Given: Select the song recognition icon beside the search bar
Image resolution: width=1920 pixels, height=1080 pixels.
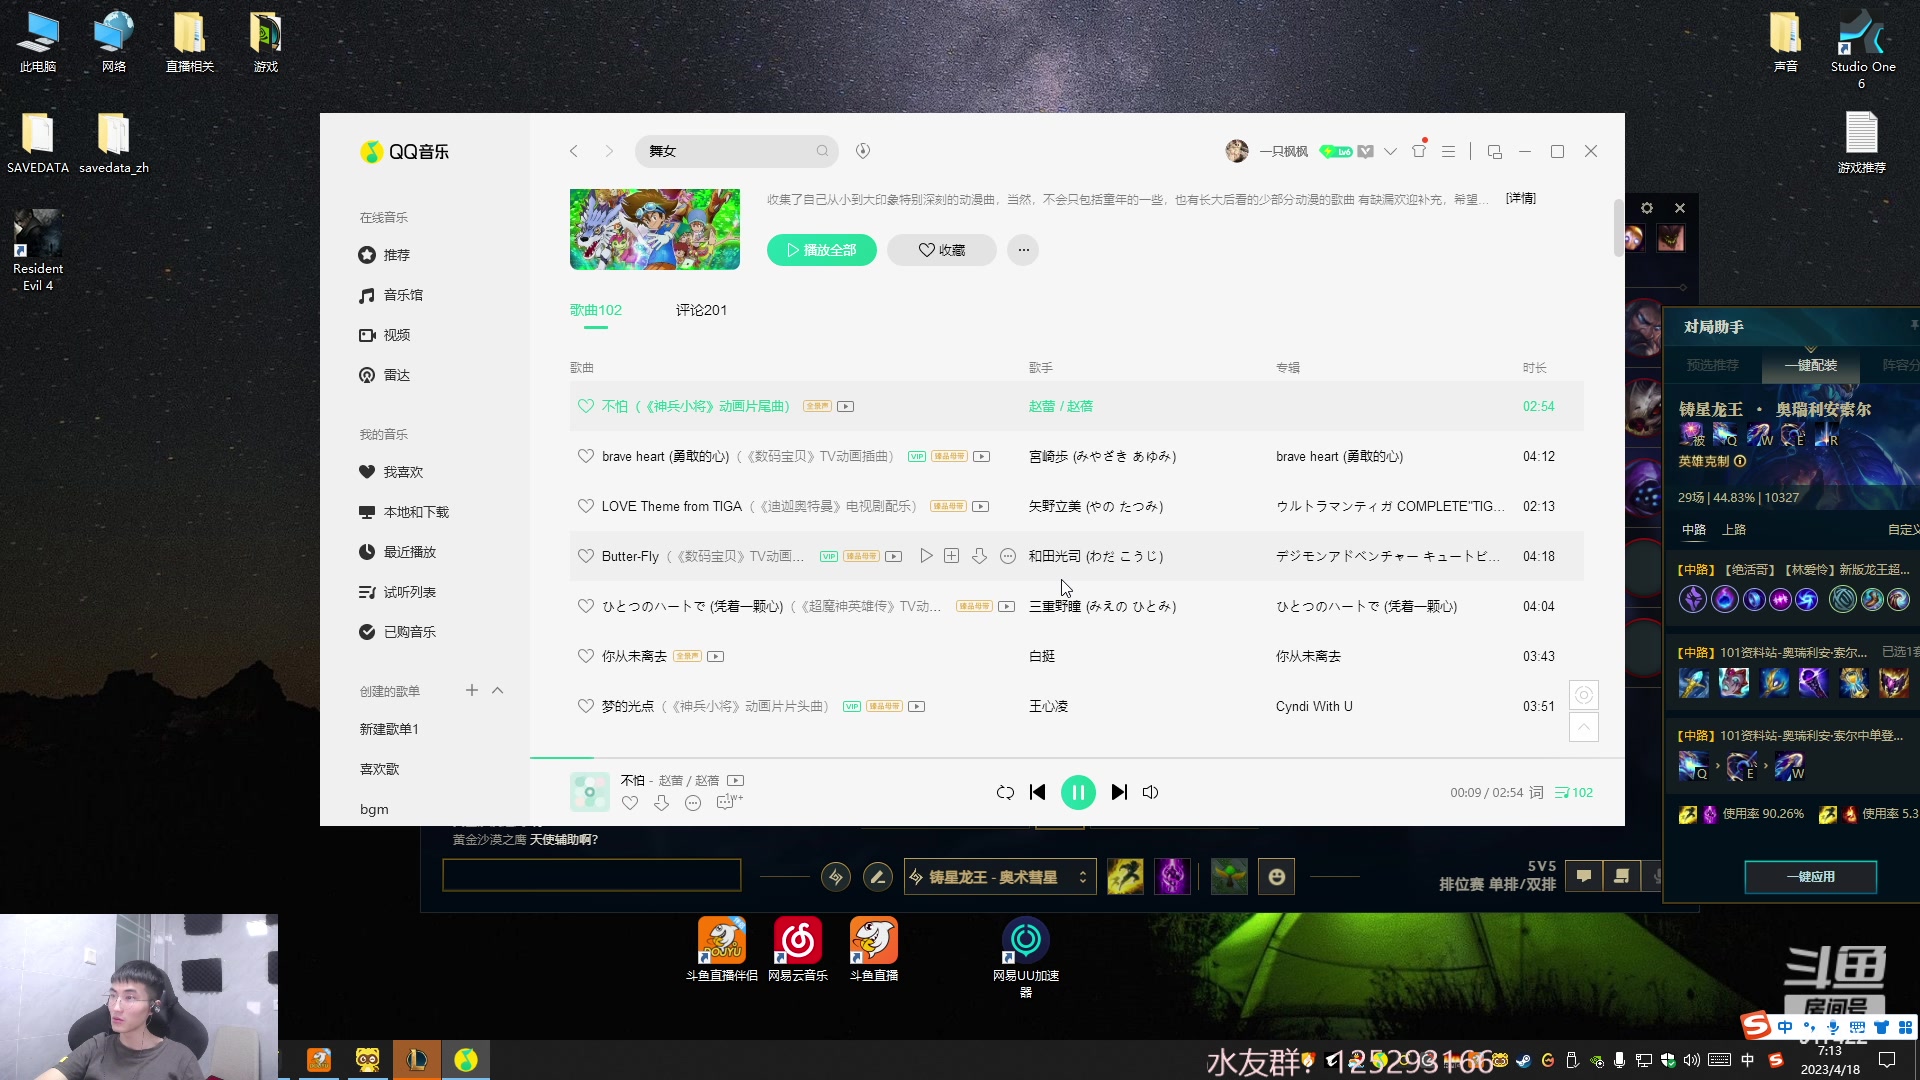Looking at the screenshot, I should coord(862,151).
